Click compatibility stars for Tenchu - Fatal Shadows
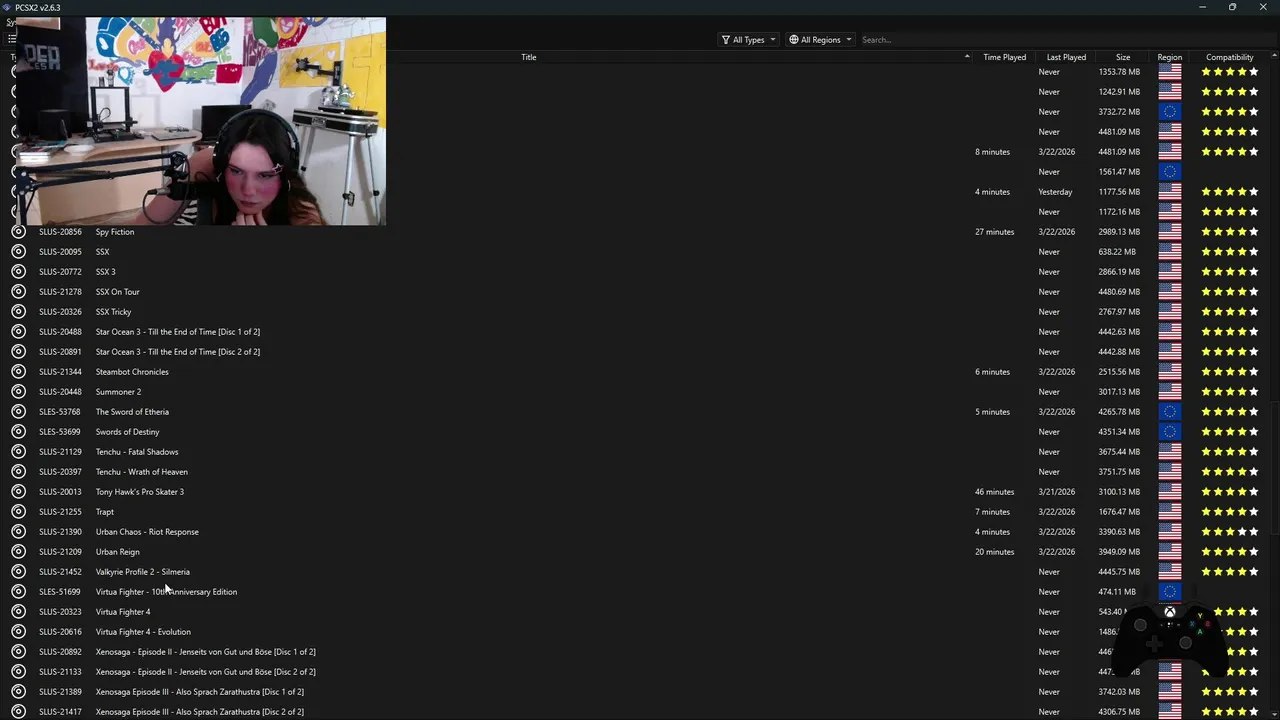Viewport: 1280px width, 720px height. (x=1230, y=451)
